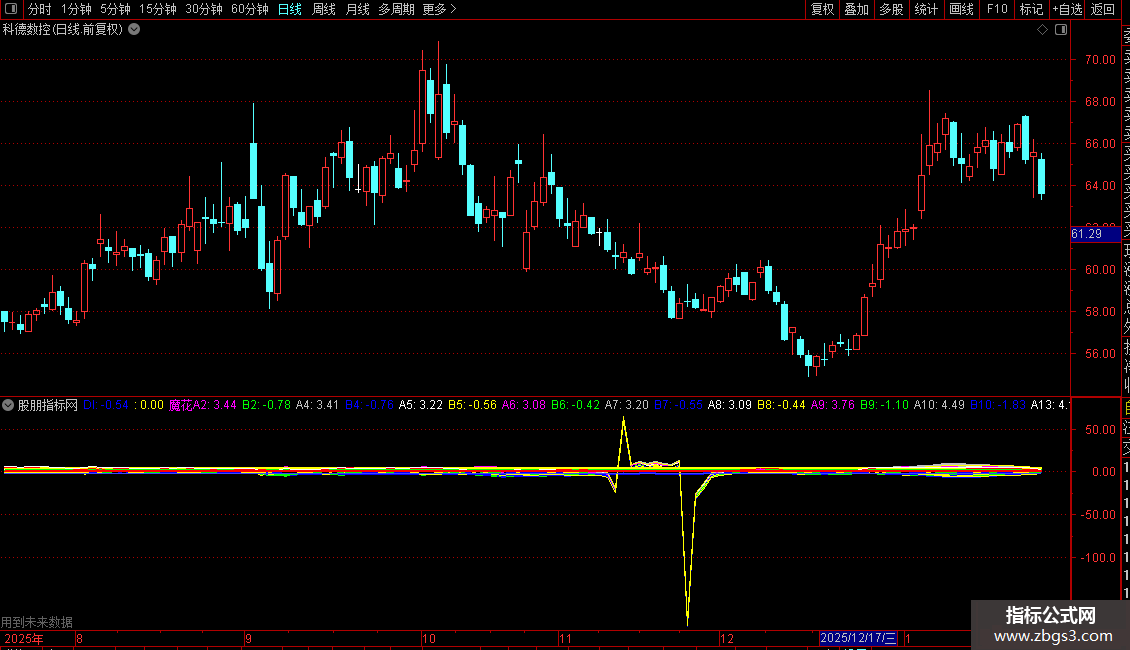Click the 叠加 overlay button
The width and height of the screenshot is (1130, 650).
[857, 9]
